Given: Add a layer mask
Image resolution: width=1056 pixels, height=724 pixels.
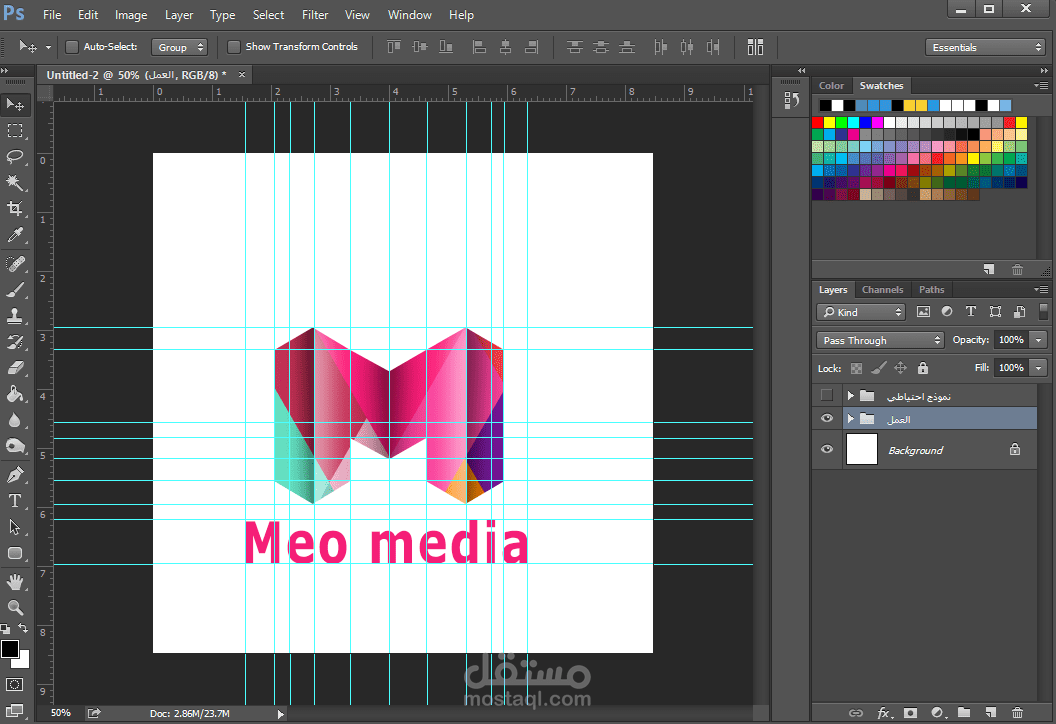Looking at the screenshot, I should pyautogui.click(x=911, y=712).
